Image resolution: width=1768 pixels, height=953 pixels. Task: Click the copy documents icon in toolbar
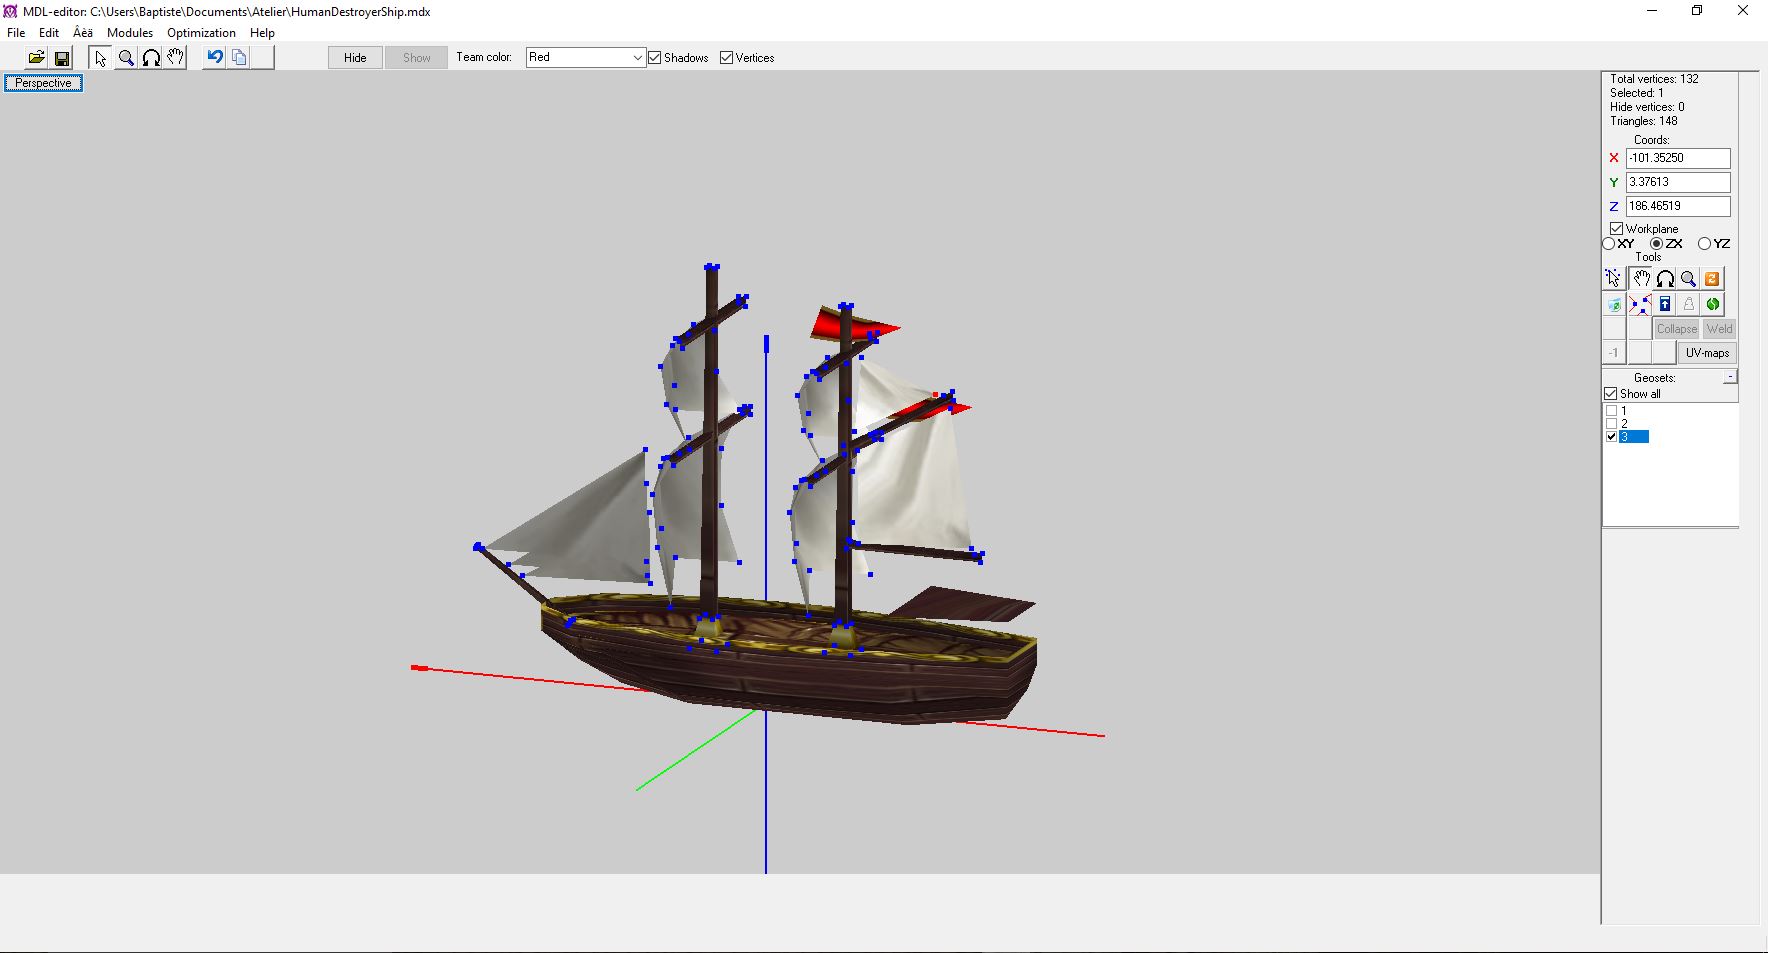coord(239,58)
